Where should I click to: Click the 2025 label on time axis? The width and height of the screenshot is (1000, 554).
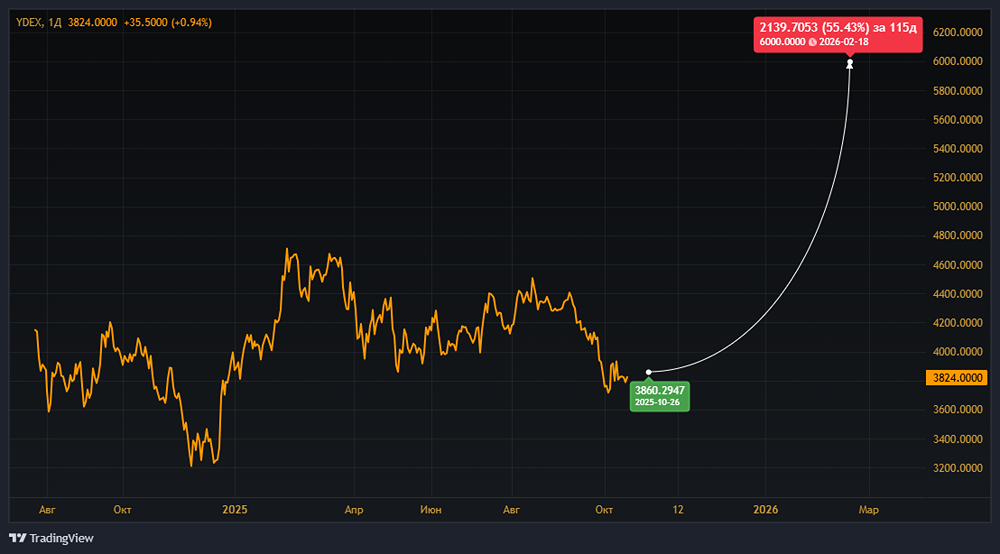(235, 510)
